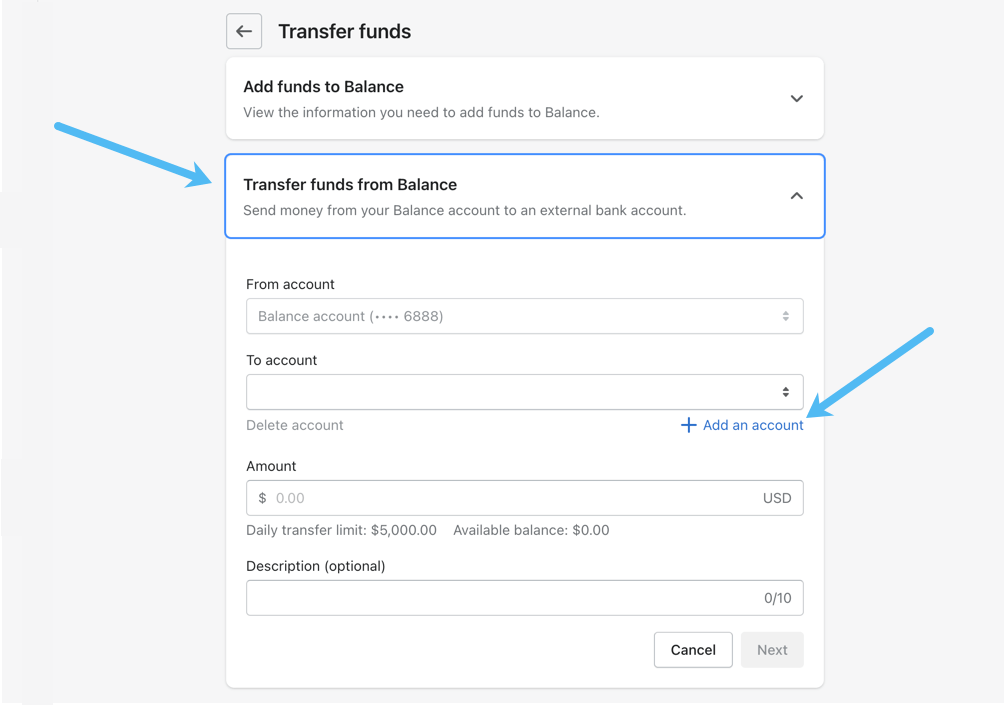Click the Available balance text
This screenshot has width=1004, height=705.
531,530
